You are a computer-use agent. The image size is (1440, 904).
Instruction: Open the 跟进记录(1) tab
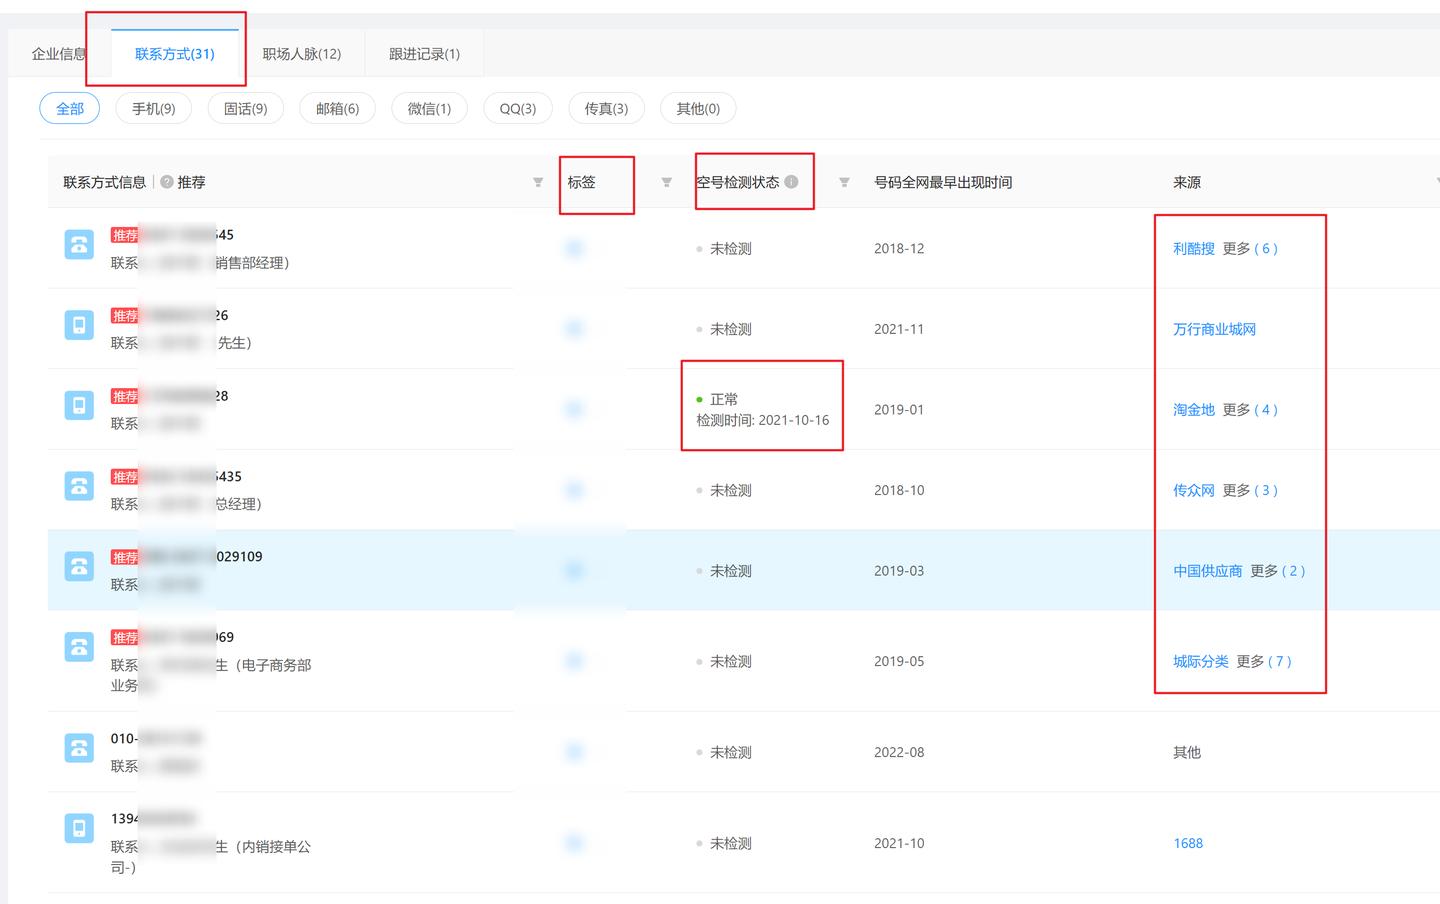tap(424, 54)
